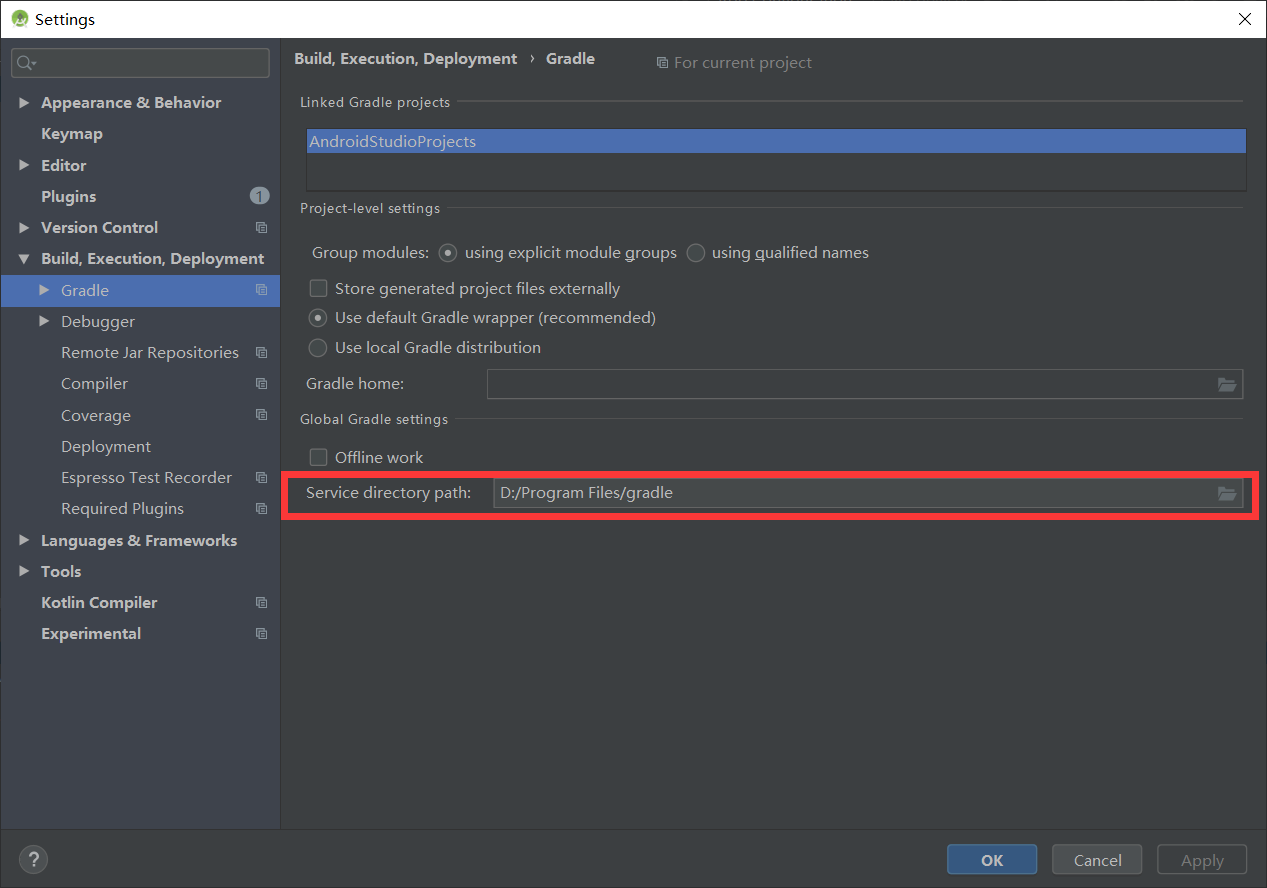The width and height of the screenshot is (1267, 888).
Task: Click the project-level icon beside Kotlin Compiler
Action: point(261,603)
